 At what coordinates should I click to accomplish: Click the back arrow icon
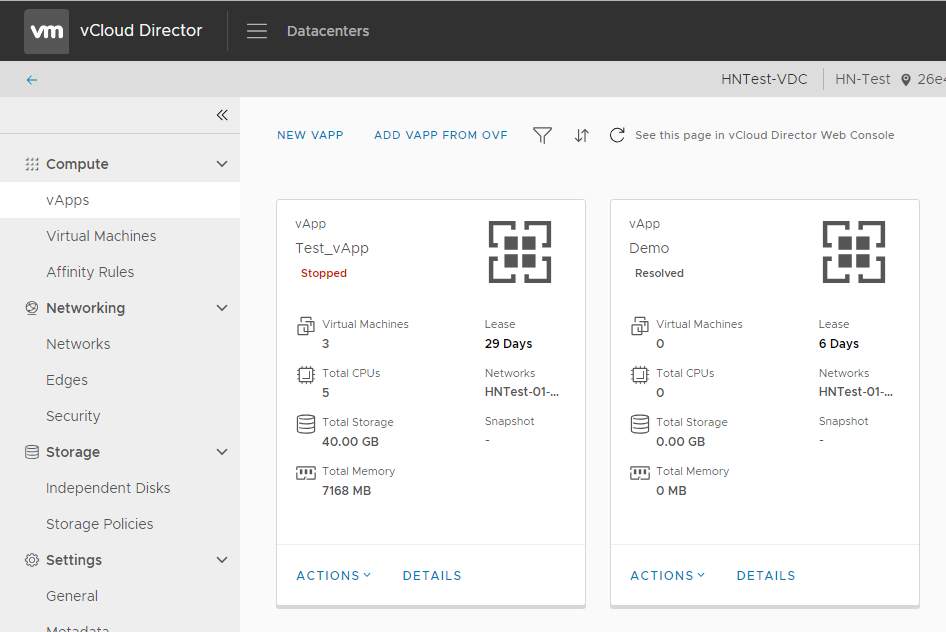[32, 80]
